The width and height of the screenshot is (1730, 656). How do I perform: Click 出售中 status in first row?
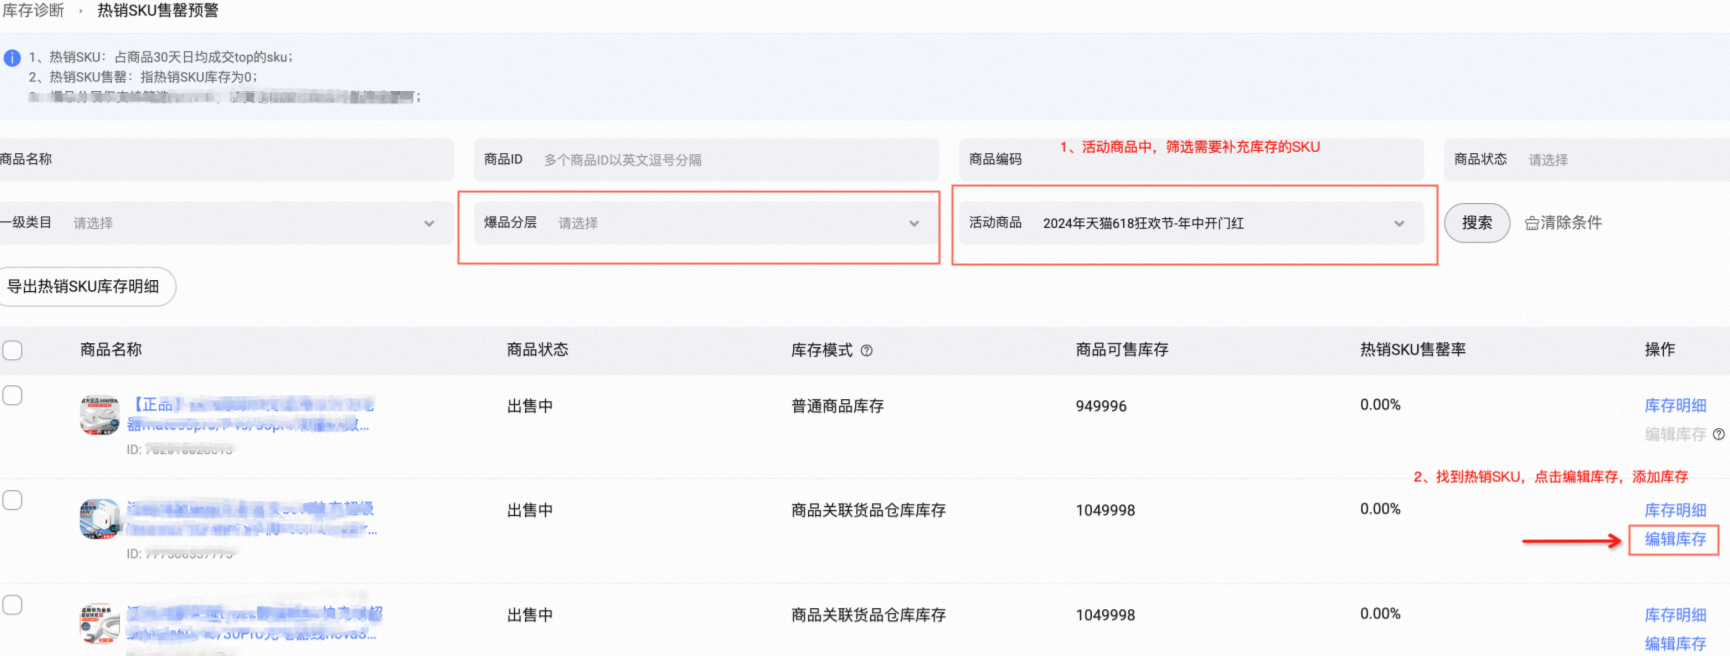[530, 406]
